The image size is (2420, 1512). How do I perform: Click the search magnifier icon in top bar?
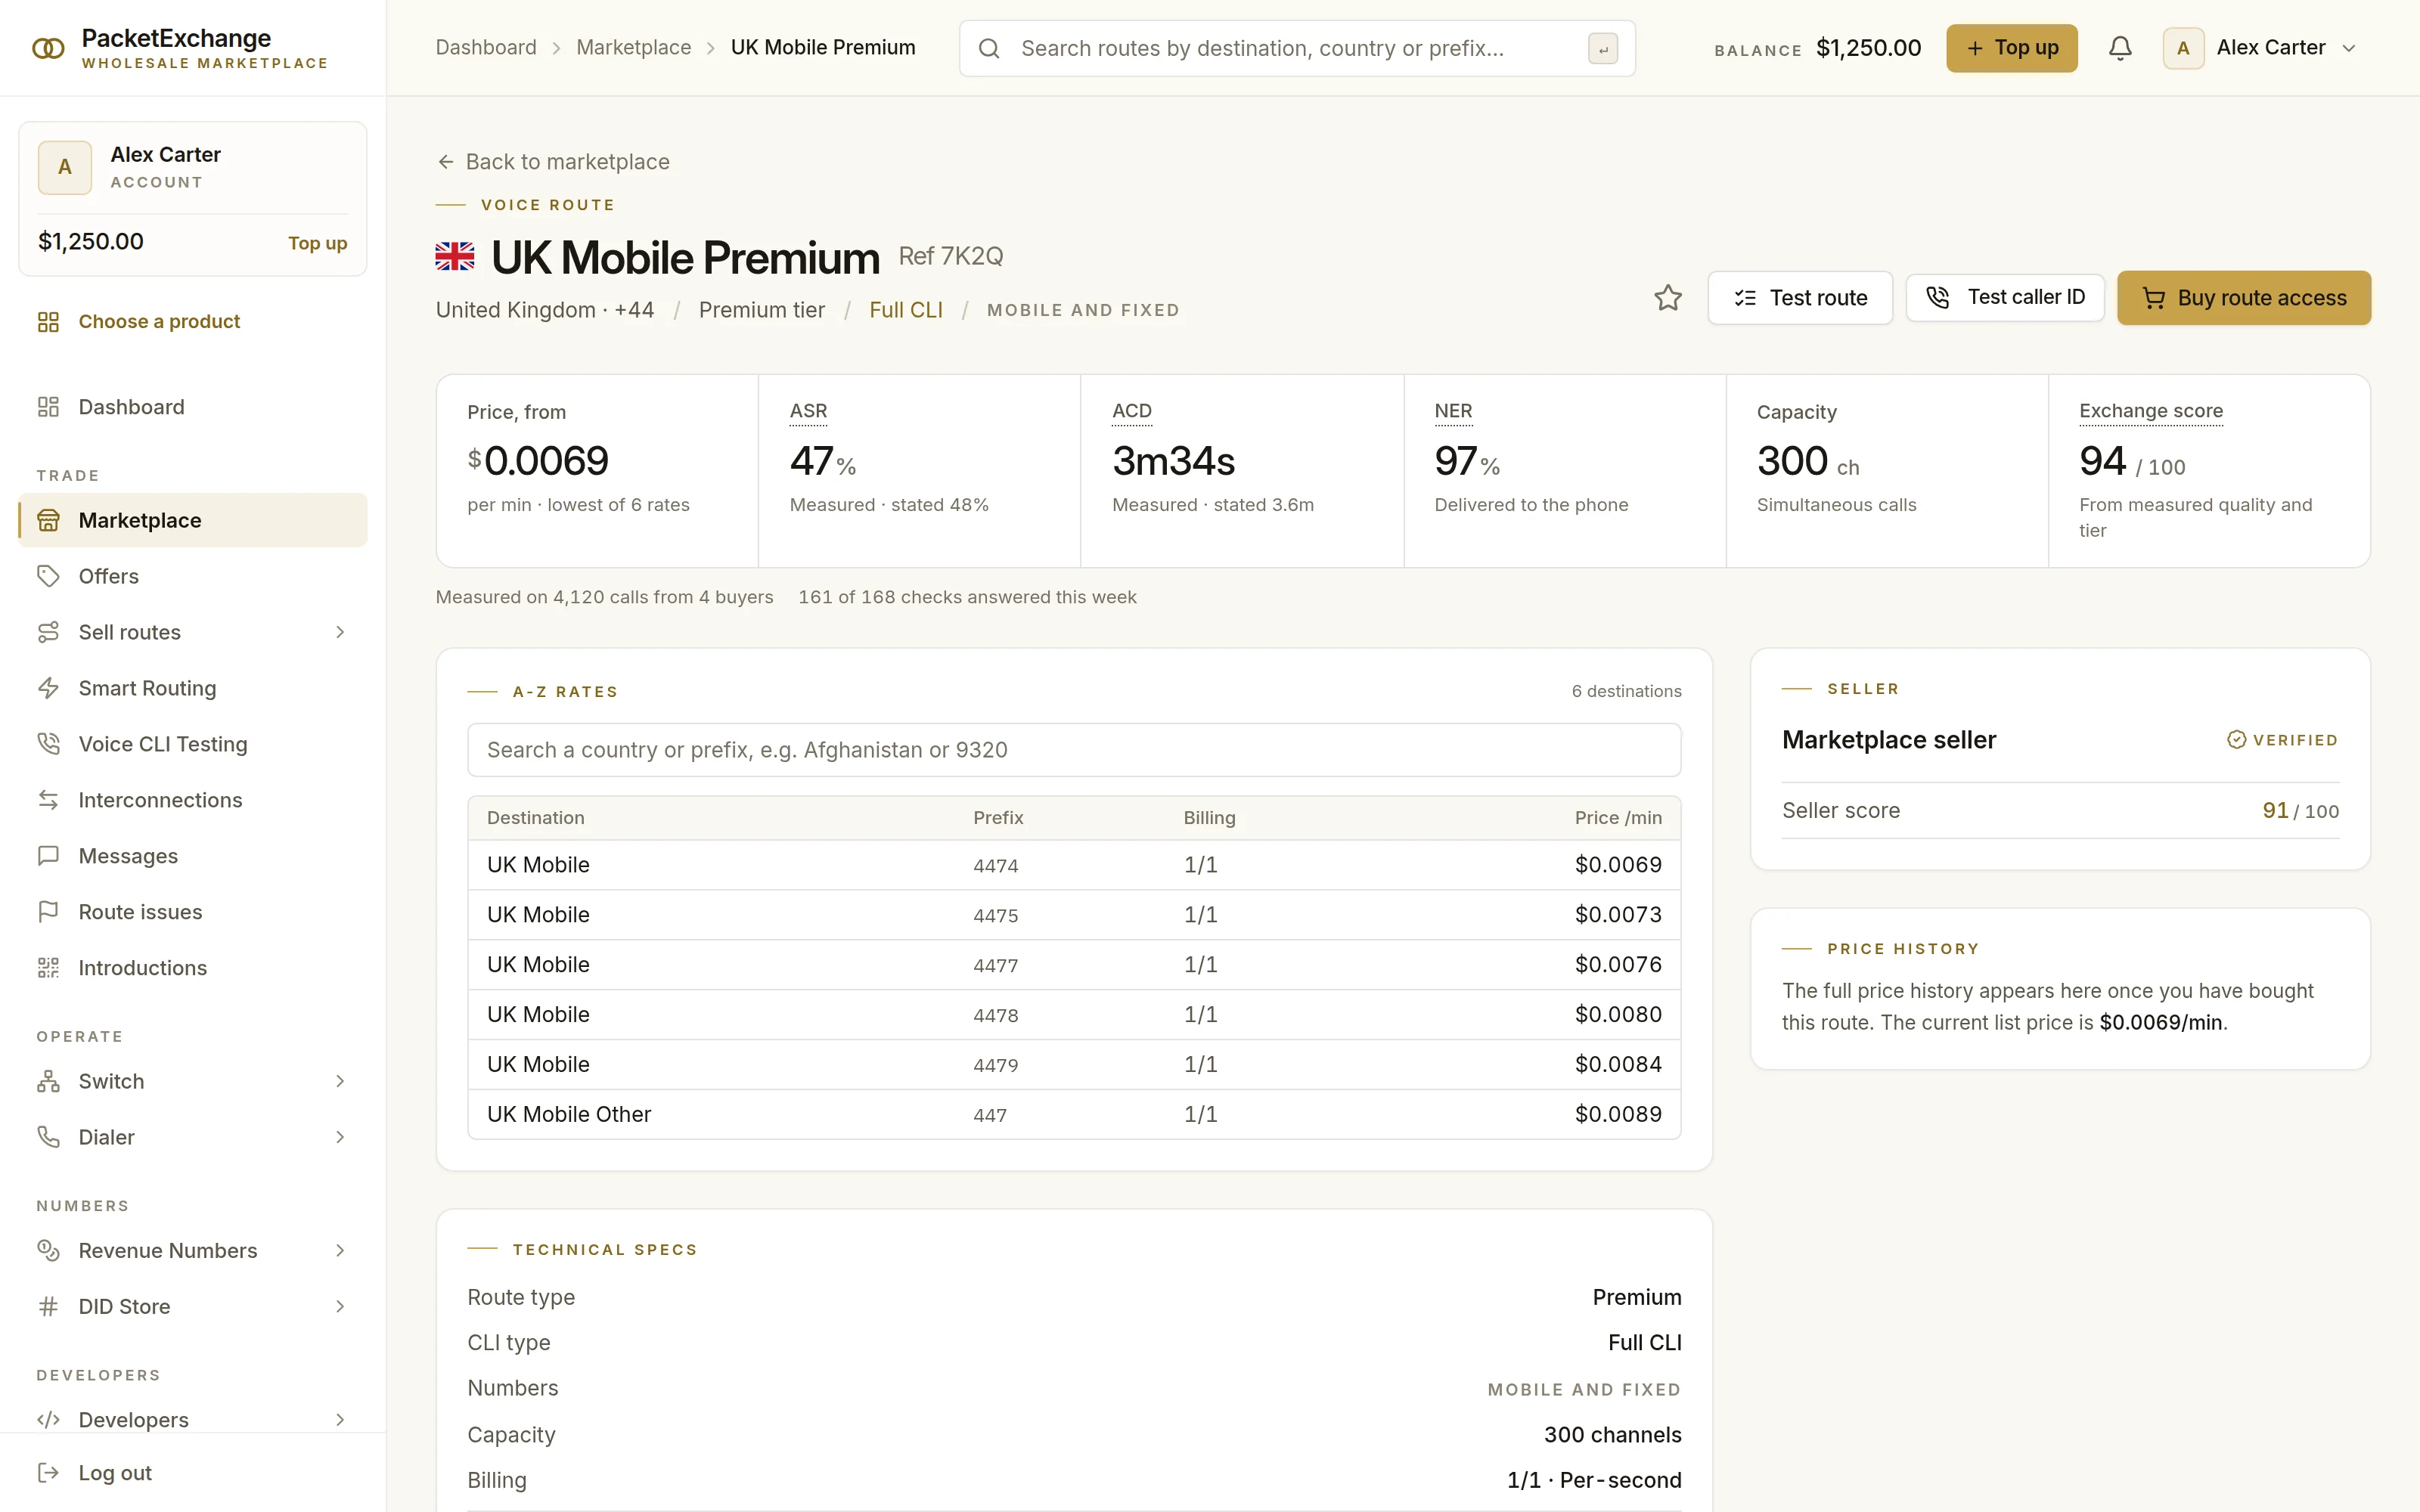click(x=989, y=48)
